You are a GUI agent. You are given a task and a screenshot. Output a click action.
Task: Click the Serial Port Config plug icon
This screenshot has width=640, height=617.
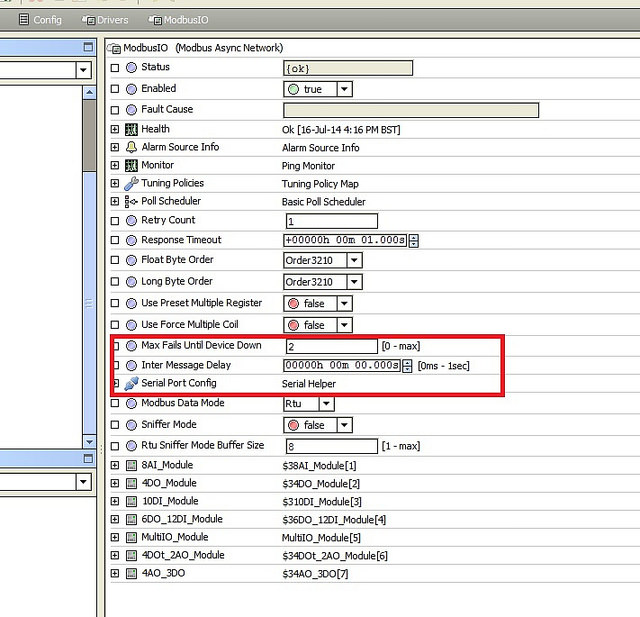[x=131, y=384]
